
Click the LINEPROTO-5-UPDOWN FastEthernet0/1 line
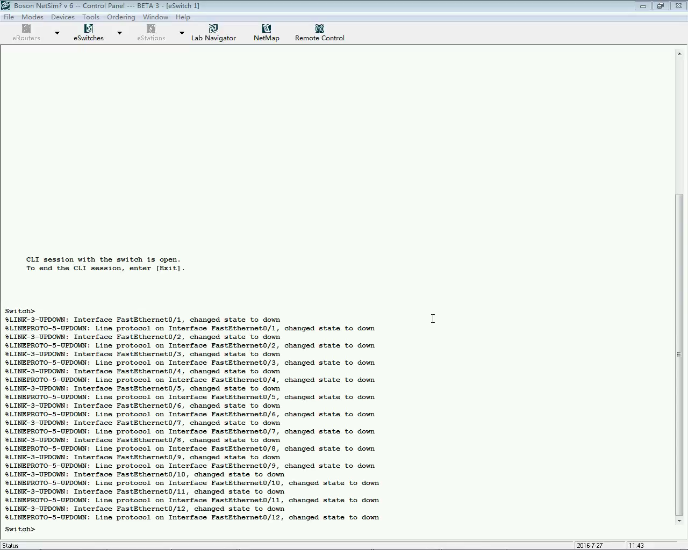tap(190, 328)
